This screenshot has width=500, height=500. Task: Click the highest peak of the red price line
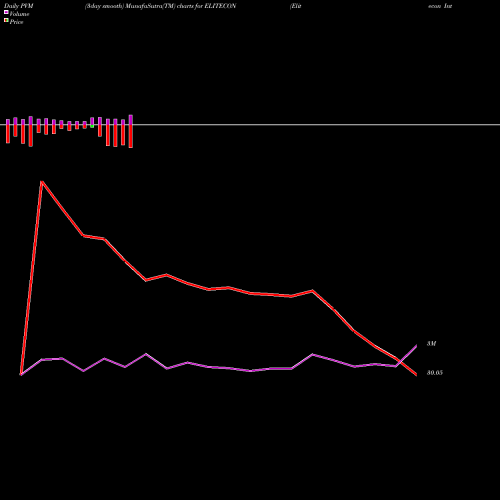pyautogui.click(x=42, y=182)
